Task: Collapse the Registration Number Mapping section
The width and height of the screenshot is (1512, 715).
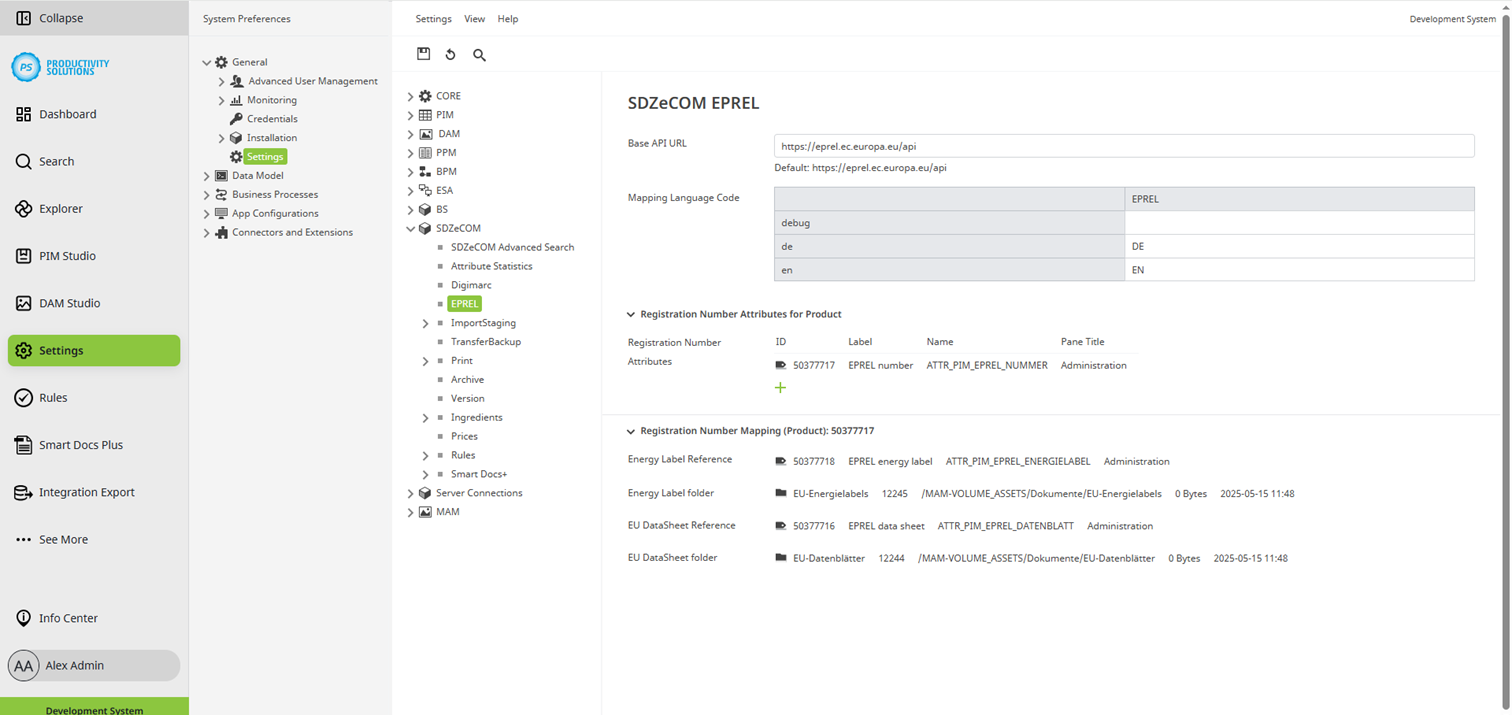Action: [630, 430]
